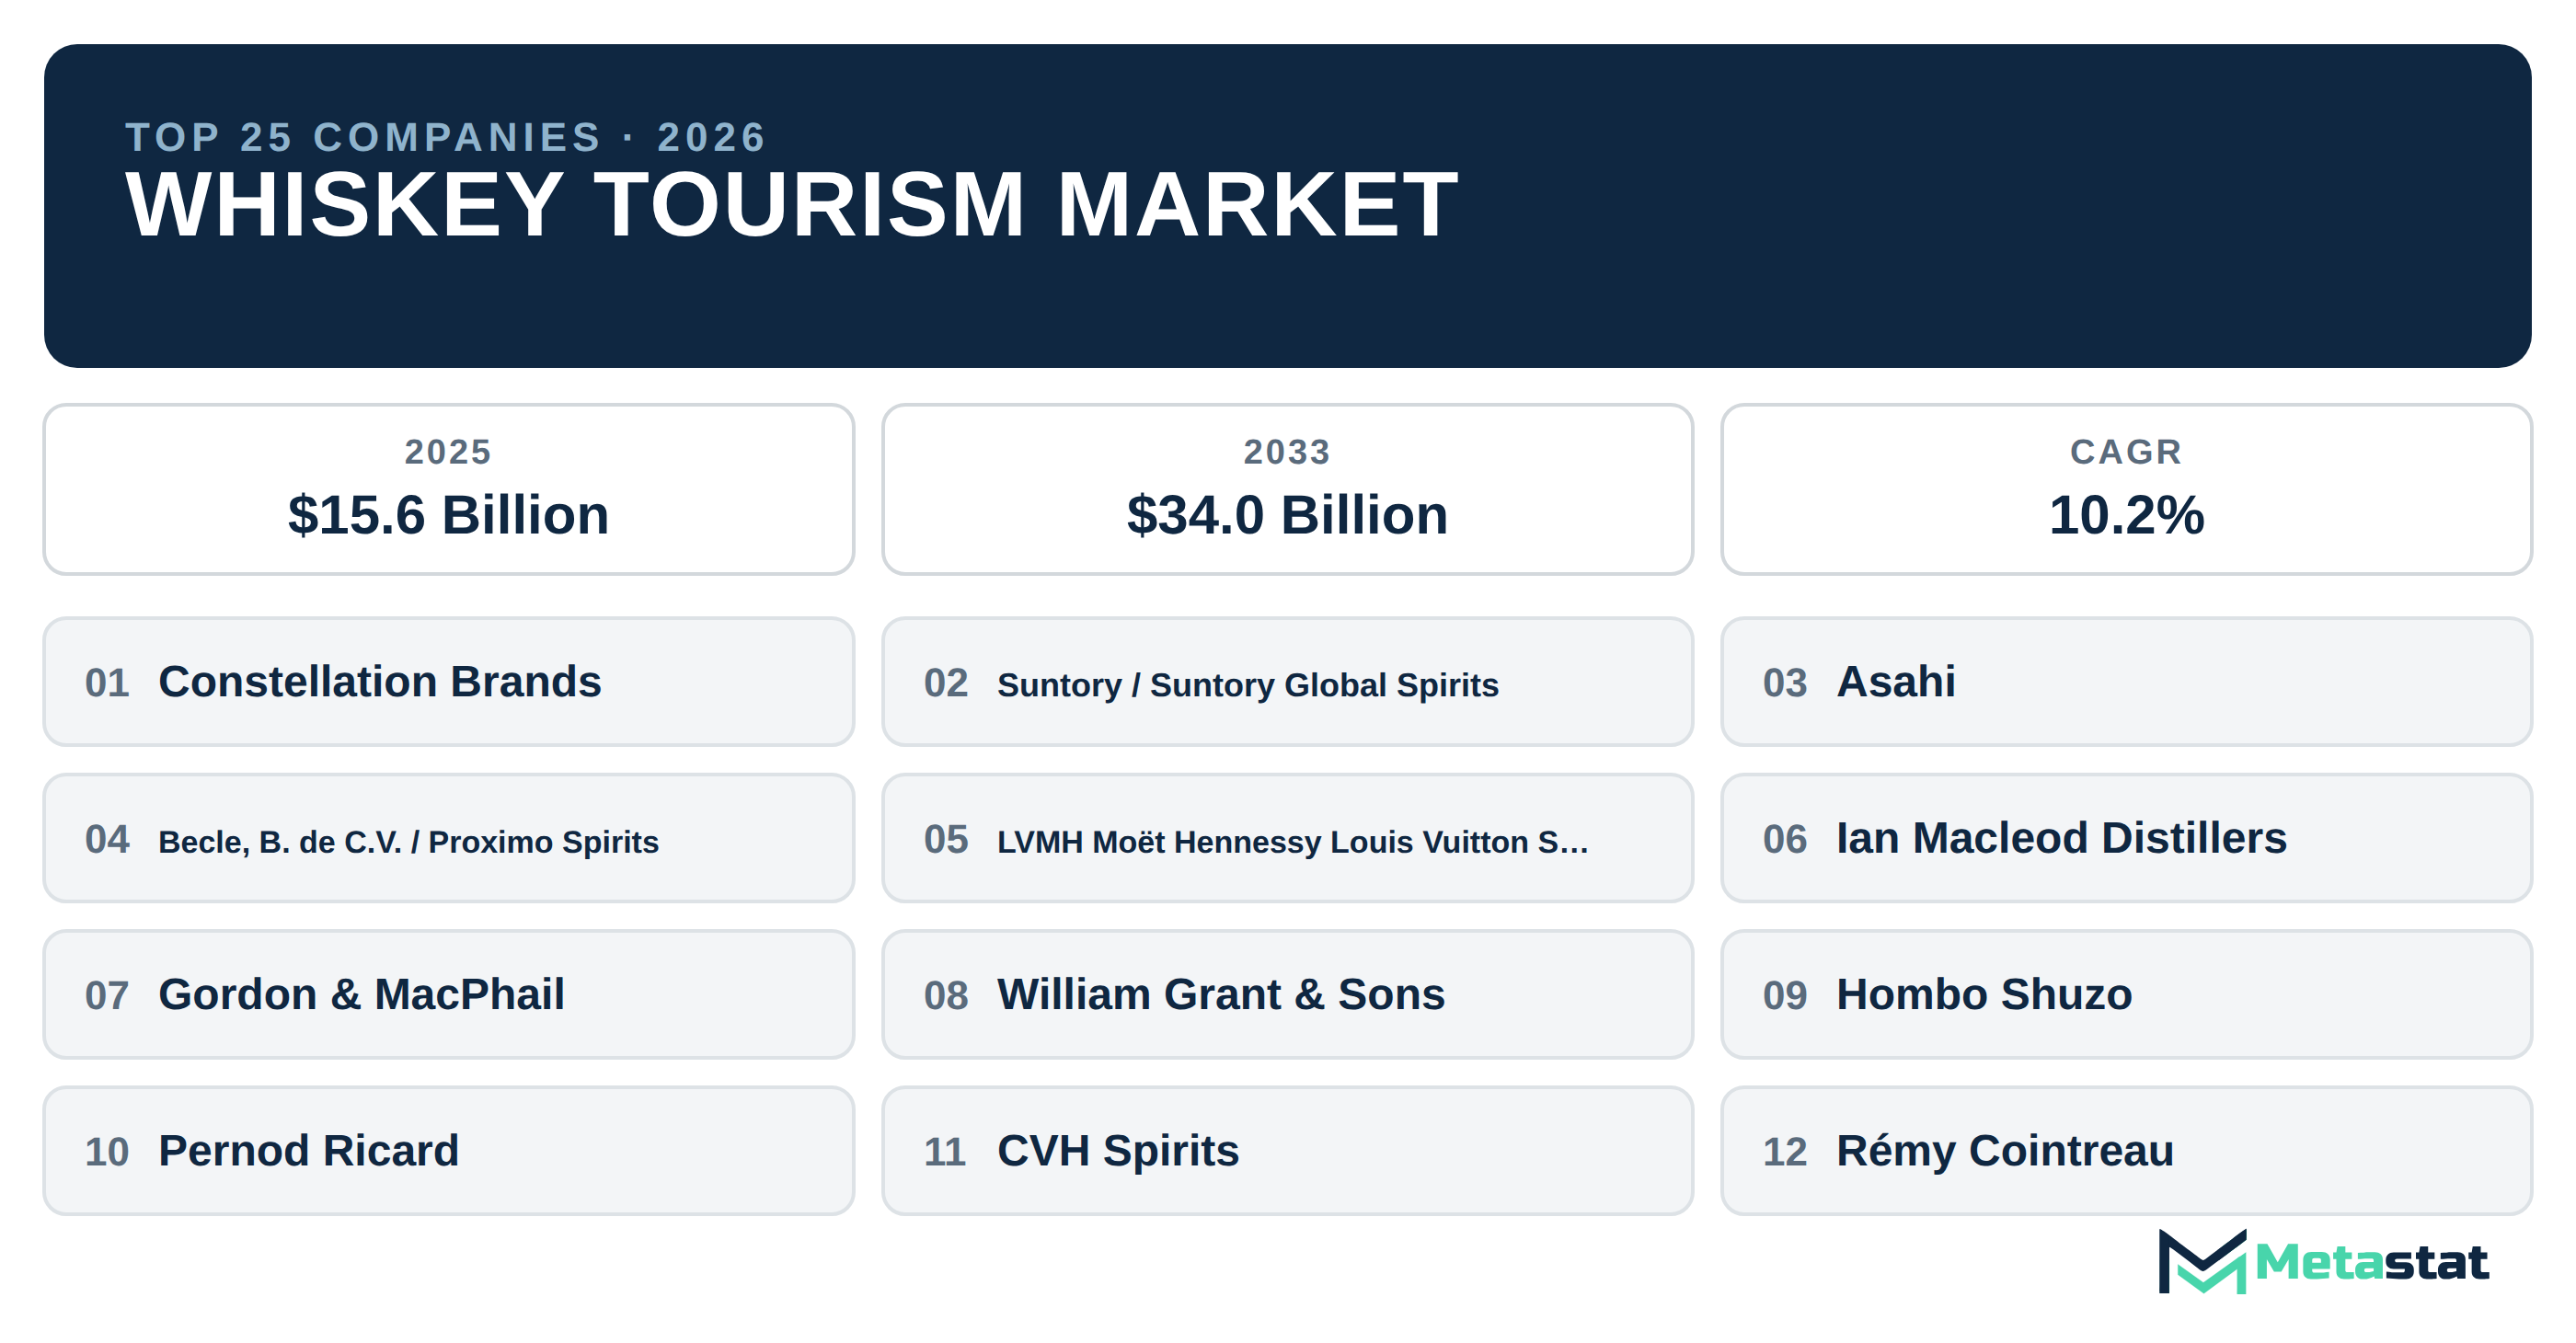Click the 2025 $15.6 Billion stat box
Screen dimensions: 2576x1343
[449, 490]
